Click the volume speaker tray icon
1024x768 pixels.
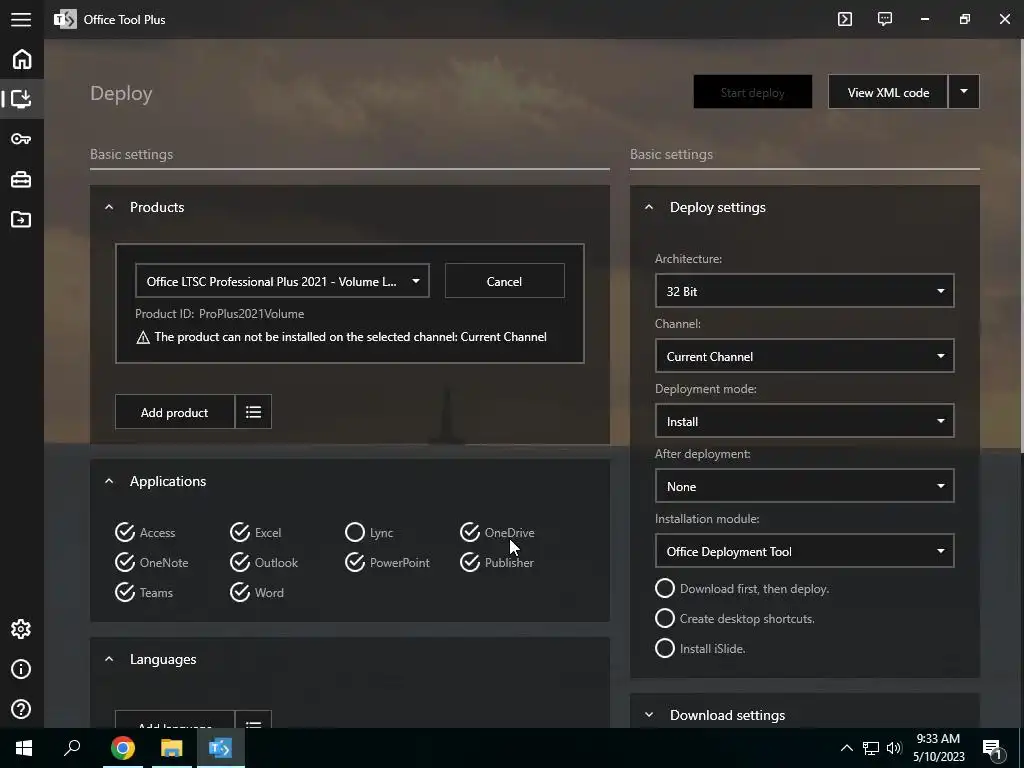tap(894, 748)
